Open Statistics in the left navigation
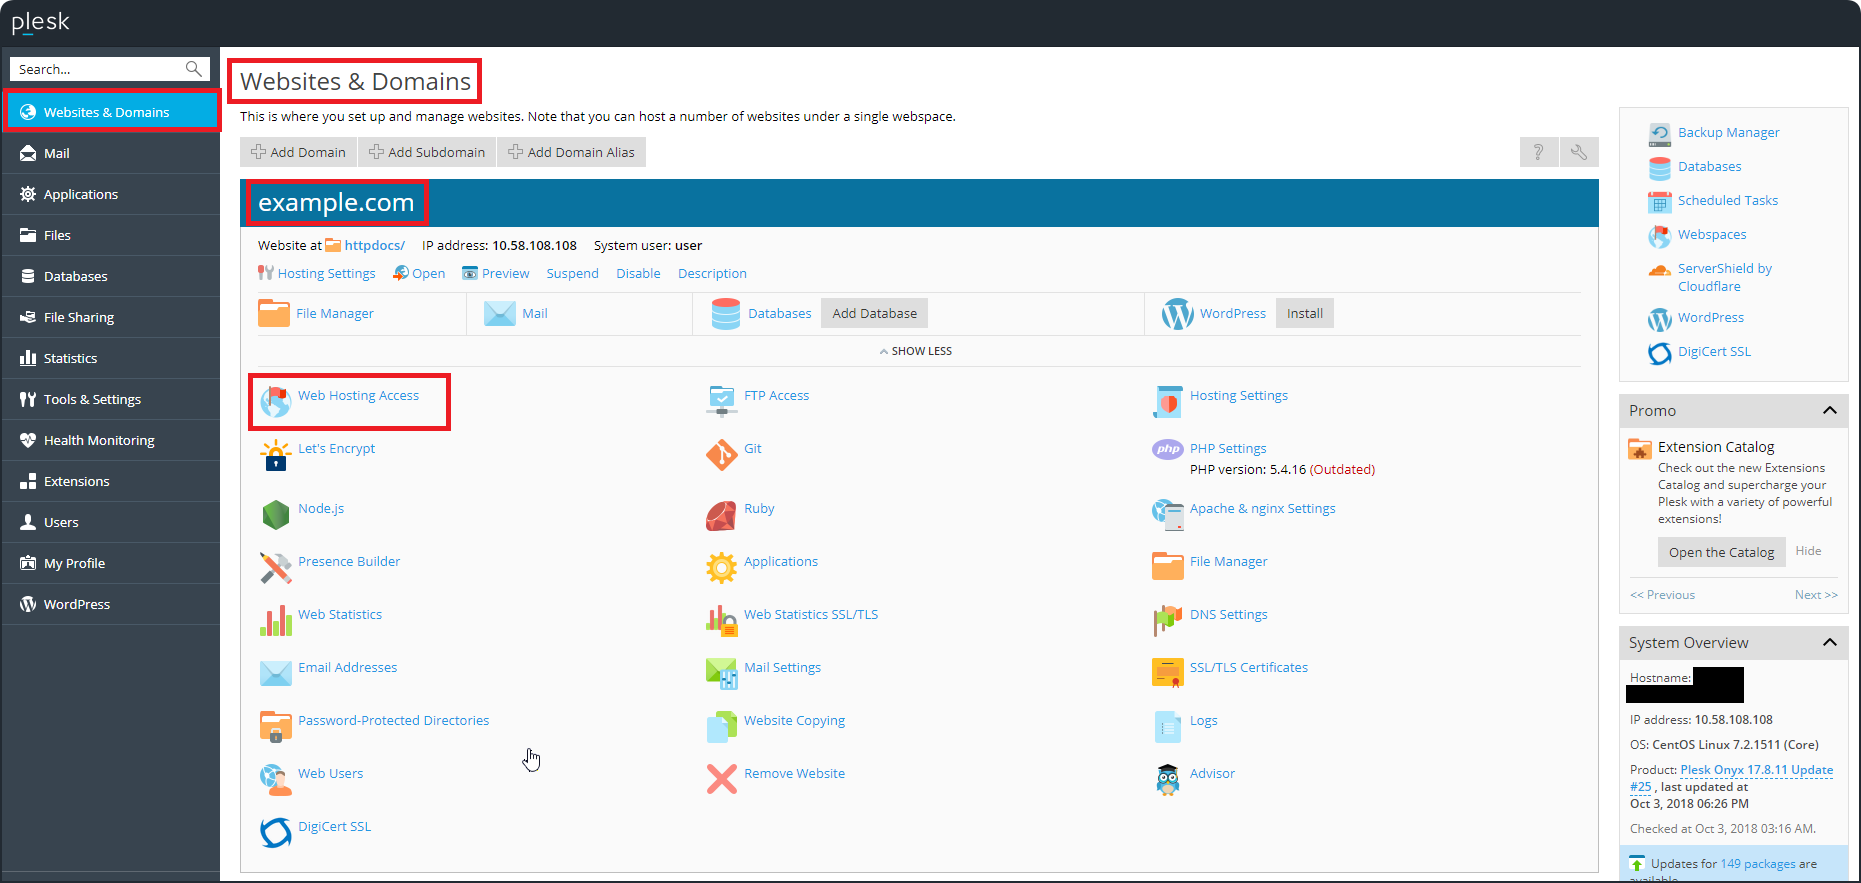 [111, 358]
